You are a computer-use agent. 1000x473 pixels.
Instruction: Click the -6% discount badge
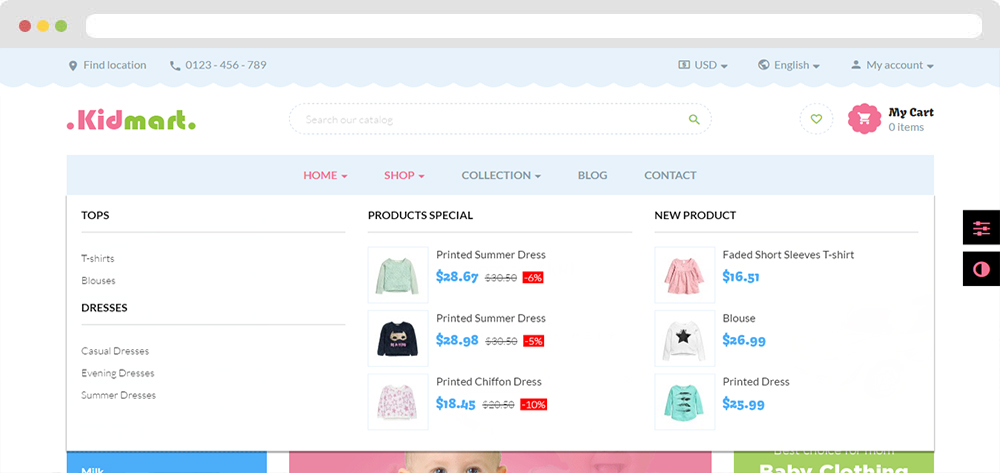tap(533, 278)
